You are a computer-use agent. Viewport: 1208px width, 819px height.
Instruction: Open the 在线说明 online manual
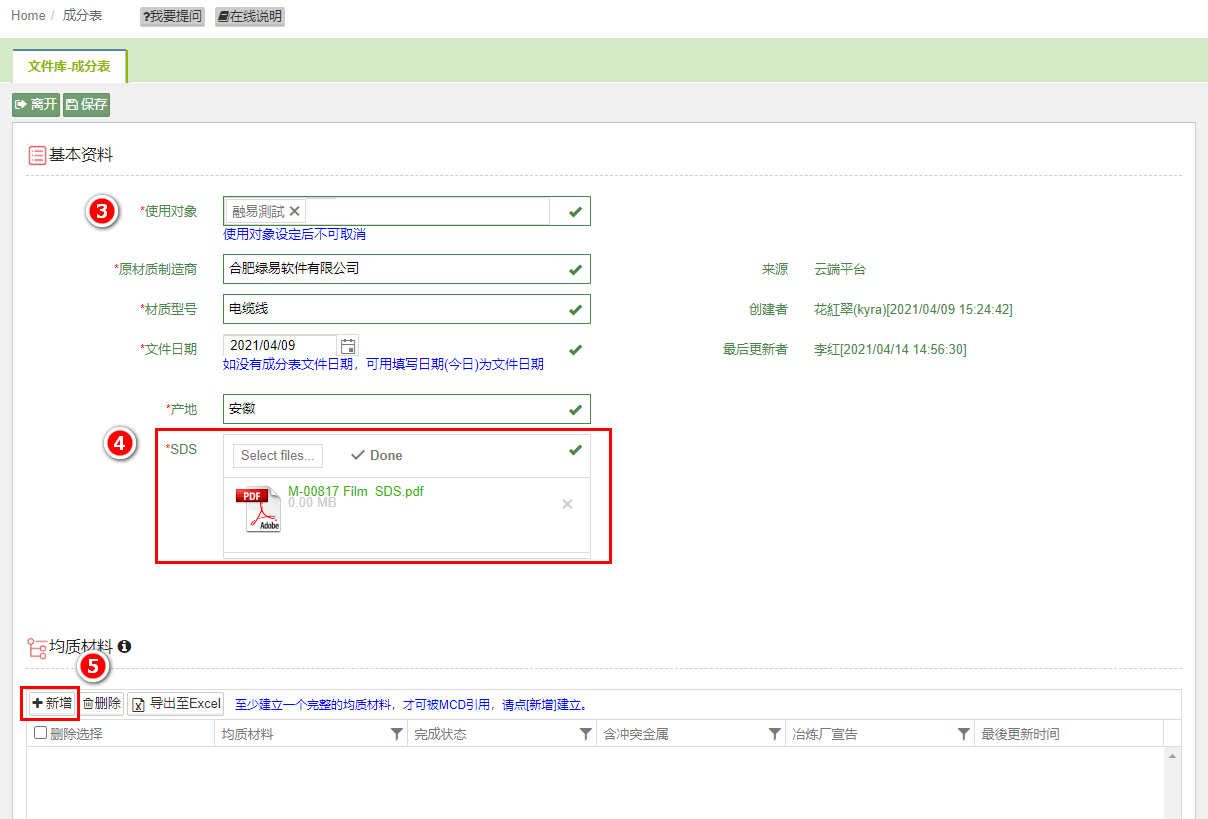(x=250, y=16)
